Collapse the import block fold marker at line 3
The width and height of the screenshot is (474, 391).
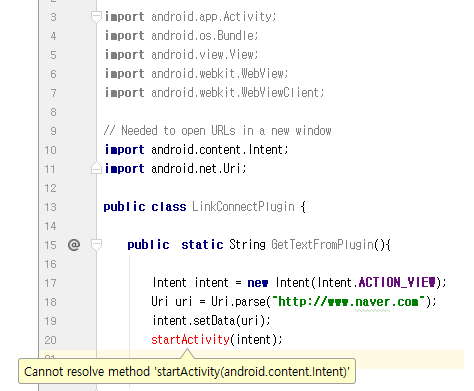(96, 17)
